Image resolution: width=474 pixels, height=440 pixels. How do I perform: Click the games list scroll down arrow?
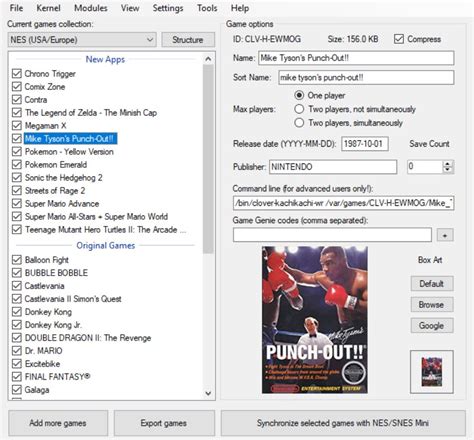[208, 393]
